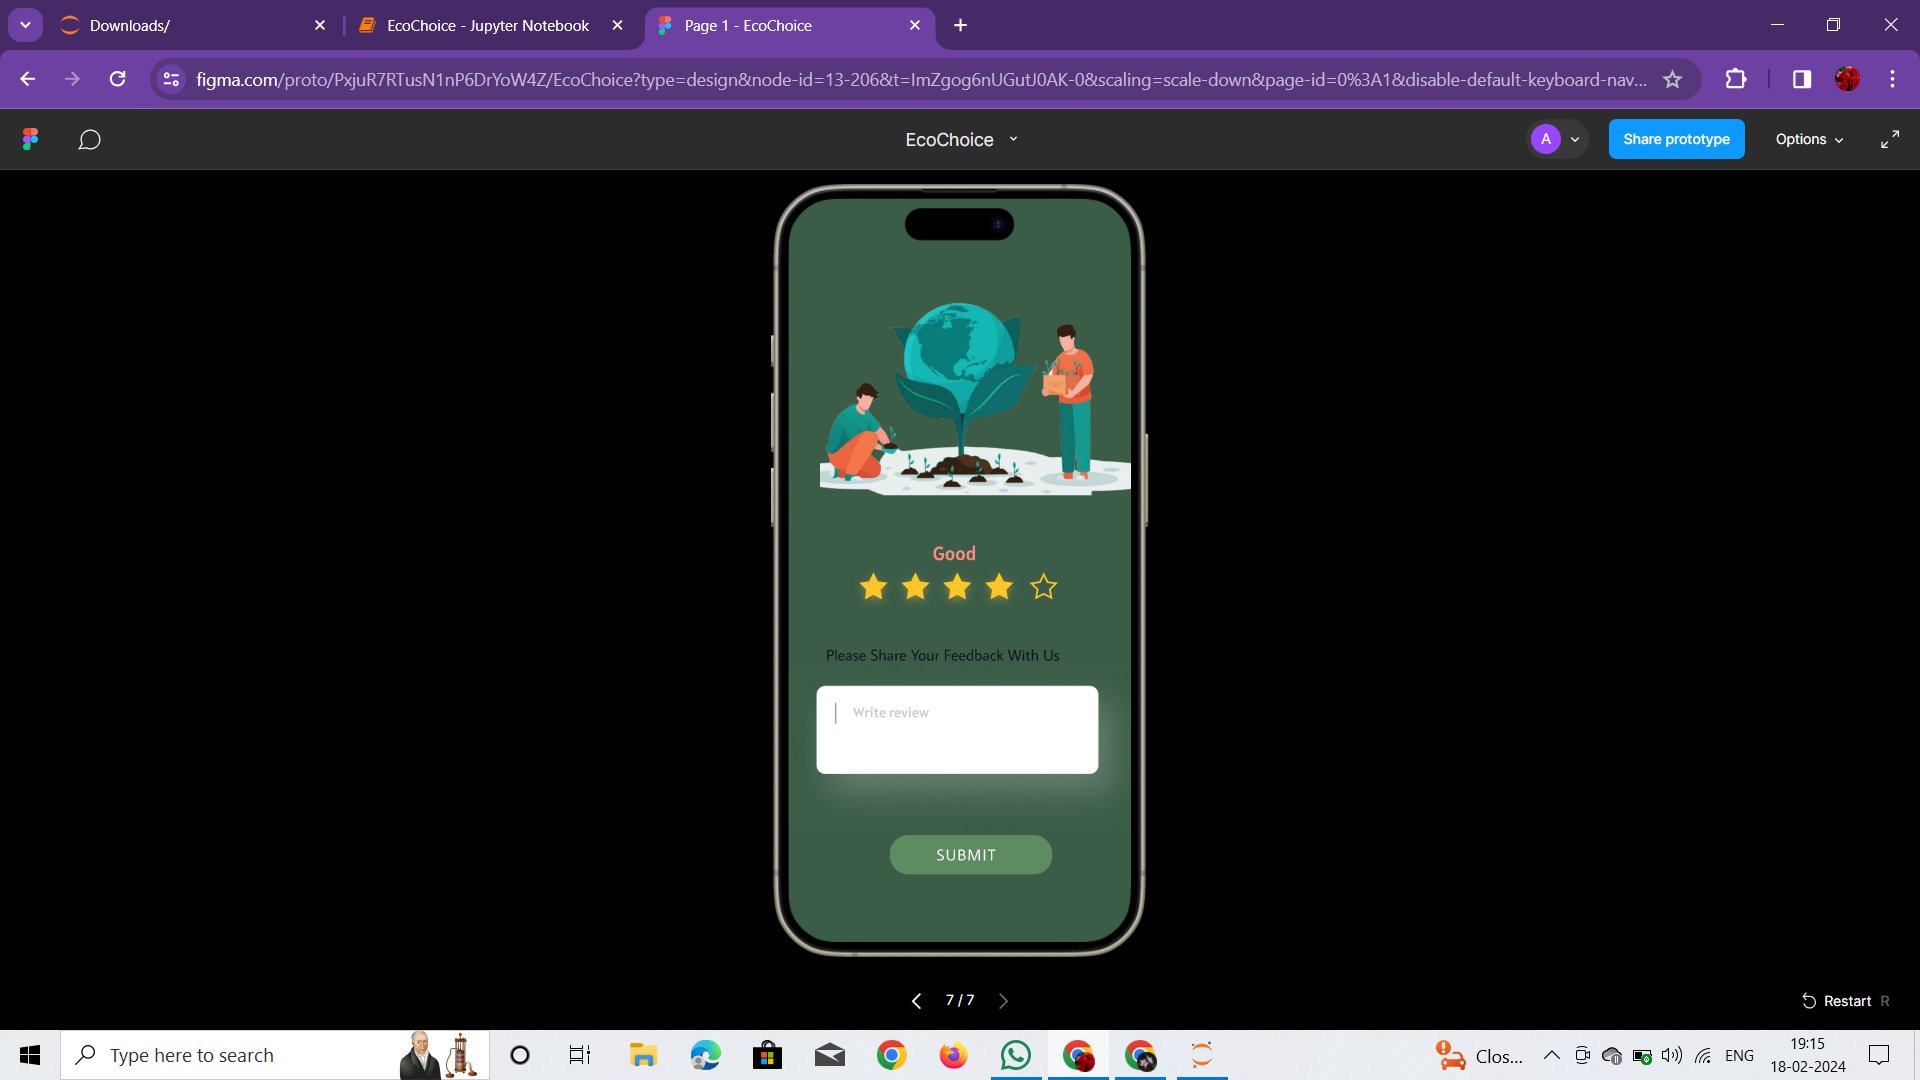Click the Write review text field
The height and width of the screenshot is (1080, 1920).
[957, 729]
